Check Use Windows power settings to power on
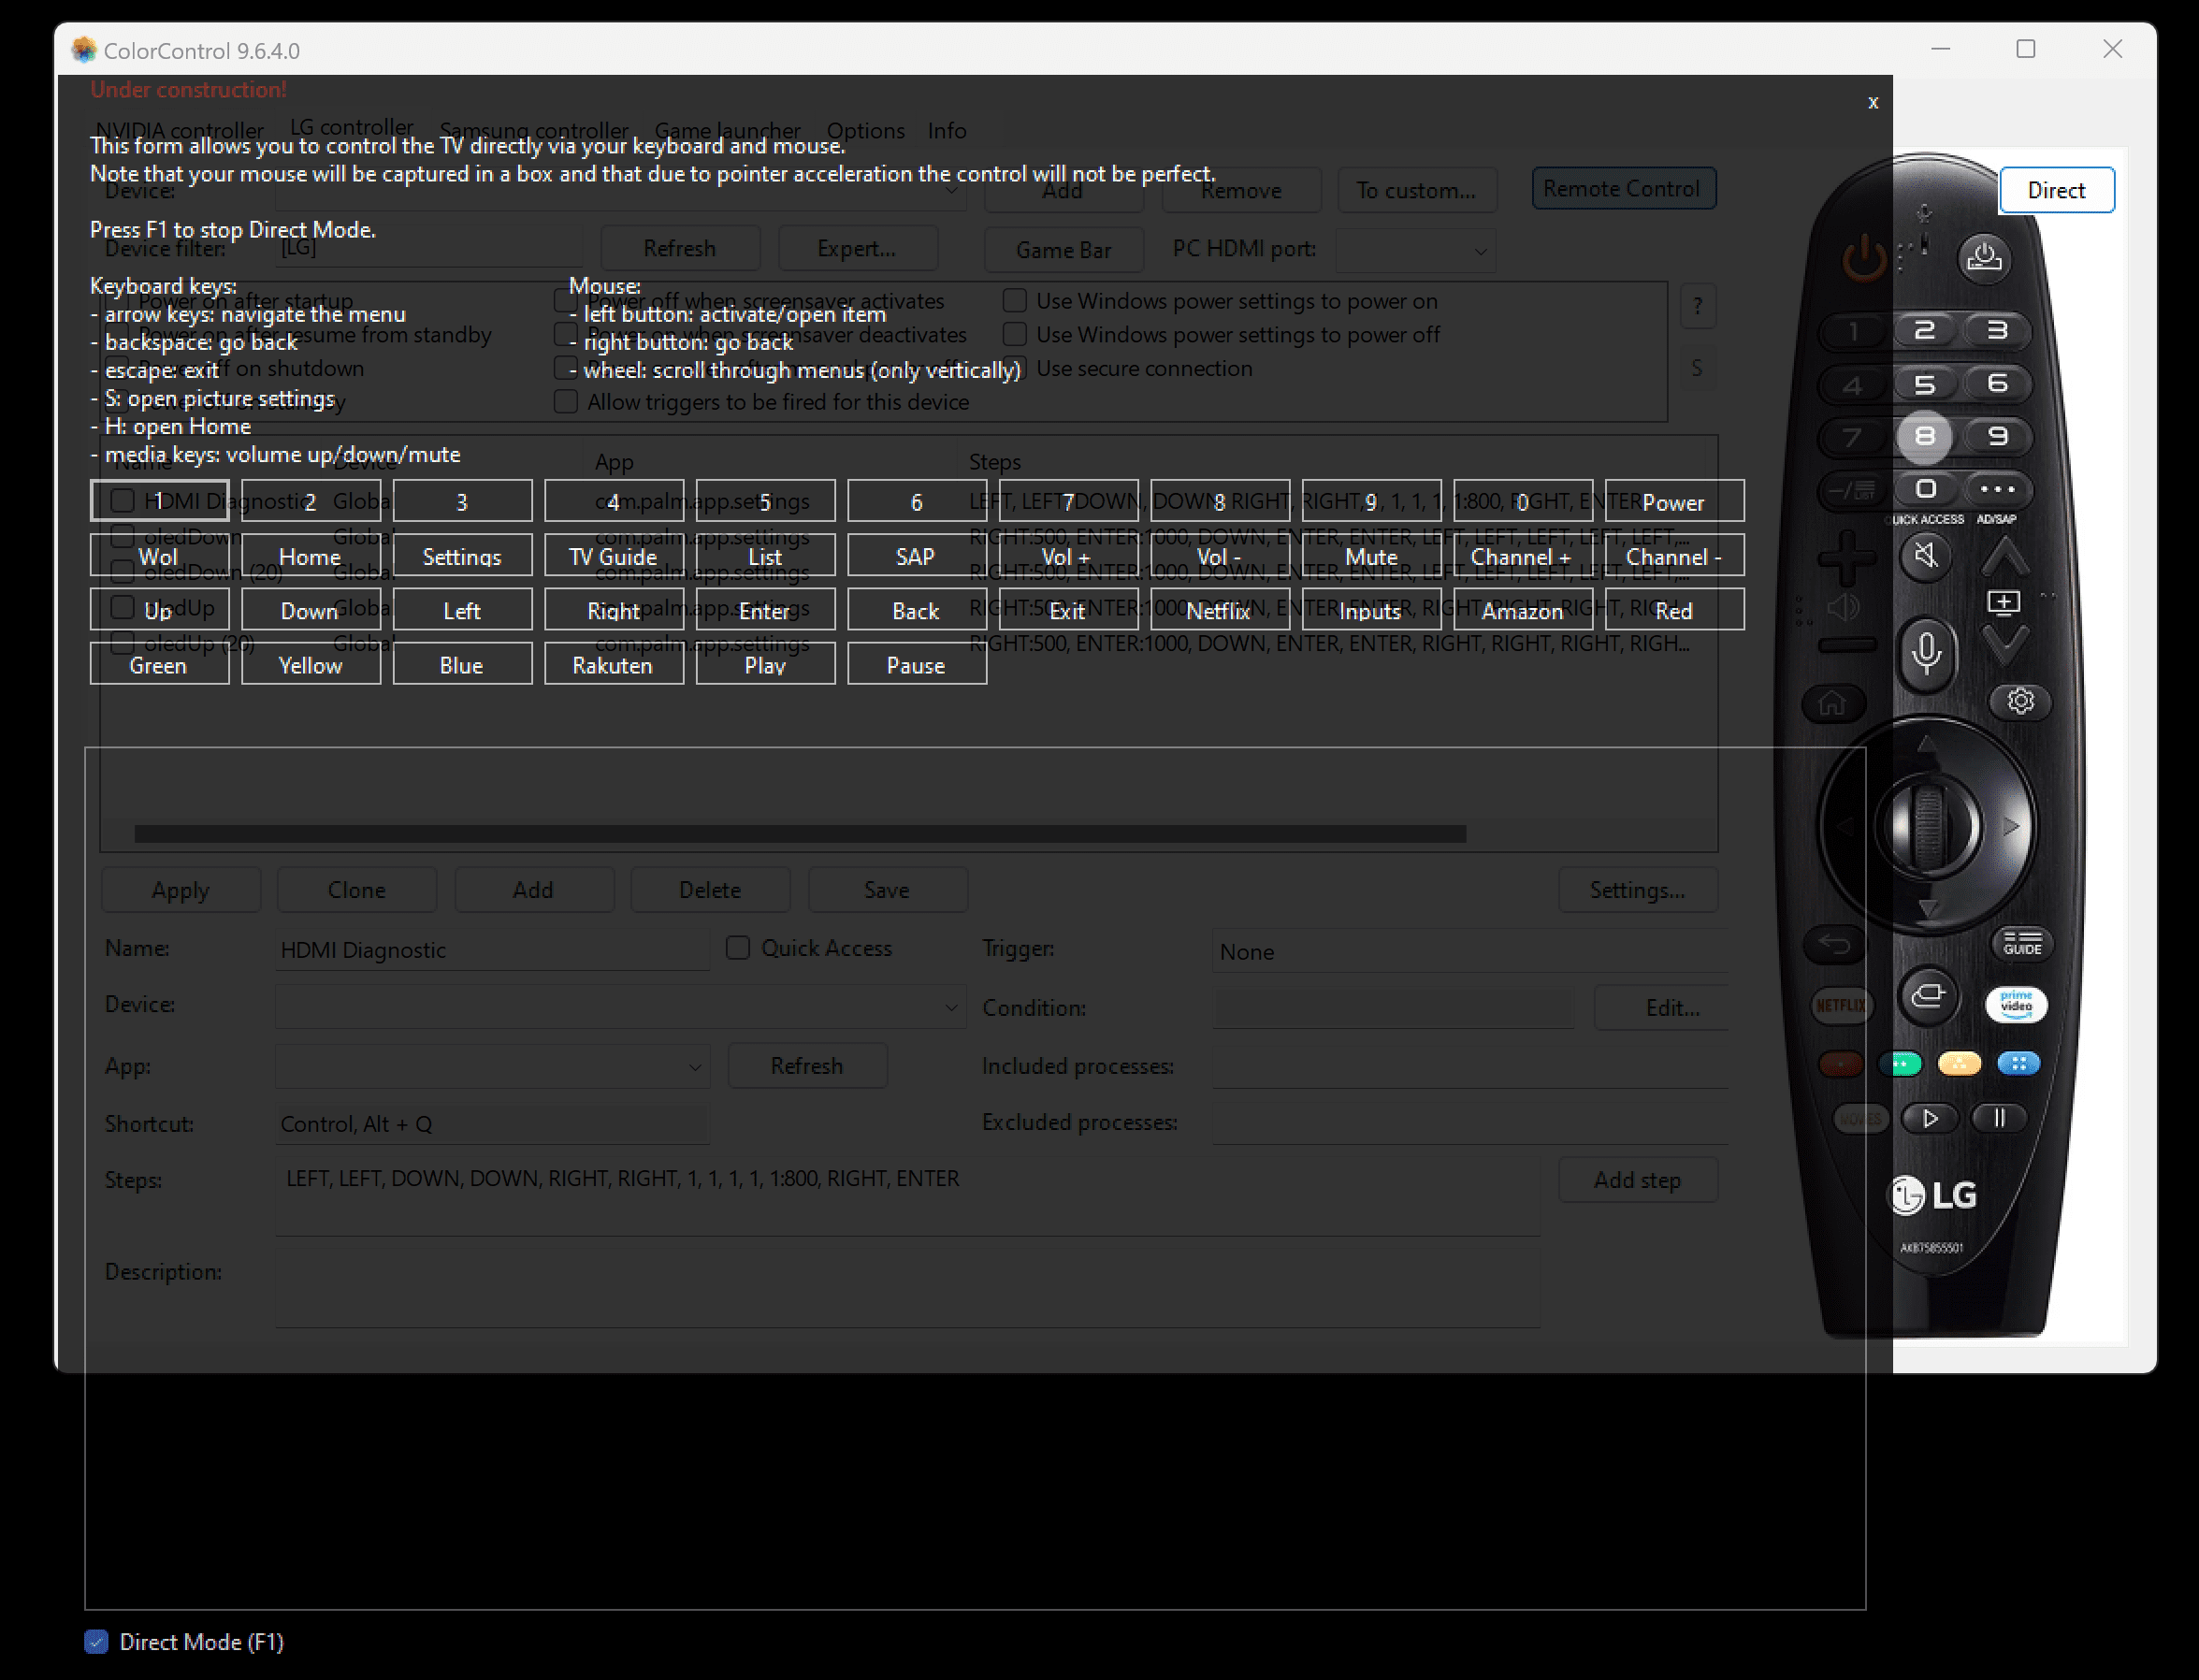The image size is (2199, 1680). 1015,300
